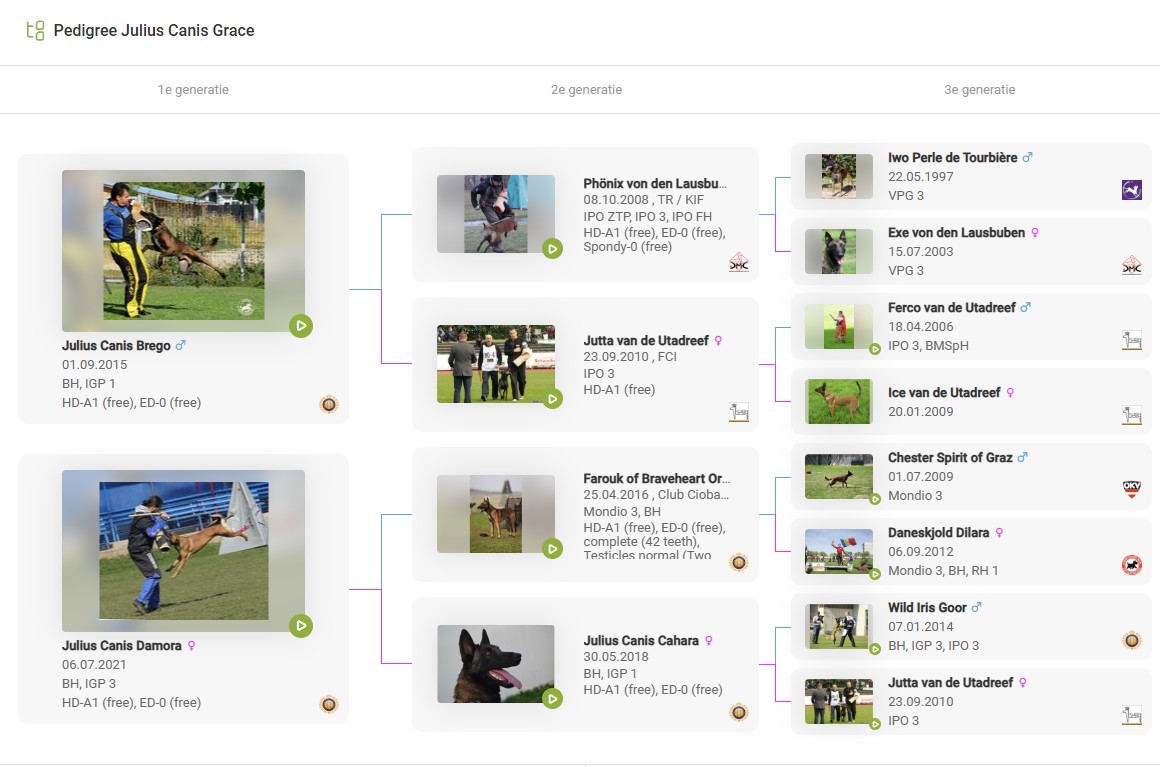Open Julius Canis Brego profile link
This screenshot has width=1160, height=767.
click(116, 346)
